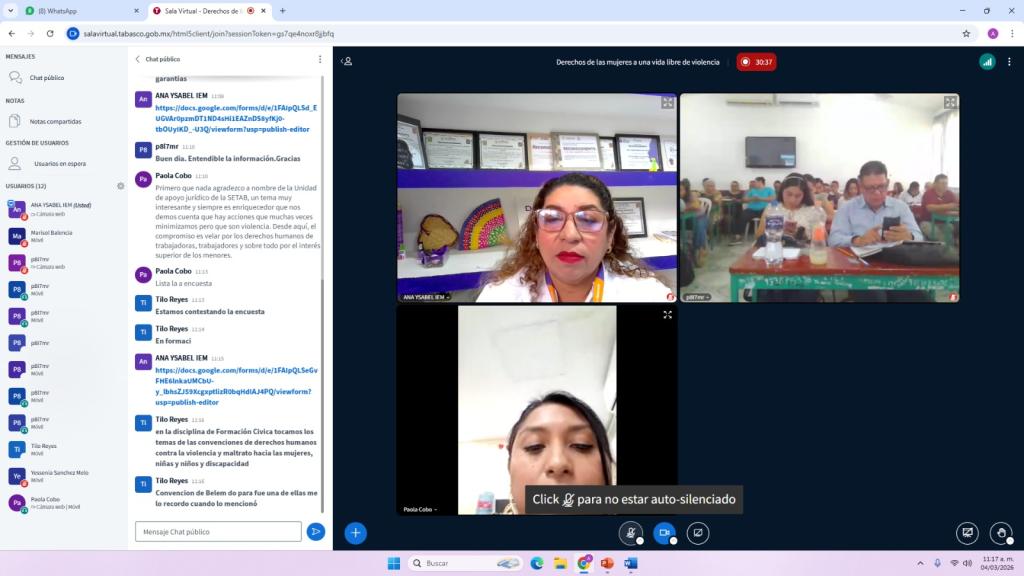Click the red recording timer indicator

coord(756,62)
